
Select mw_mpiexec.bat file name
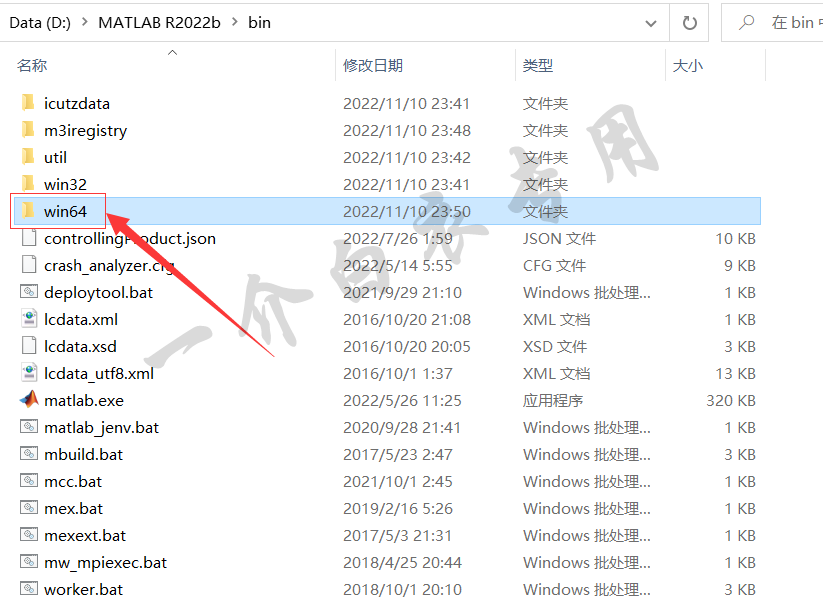click(105, 563)
